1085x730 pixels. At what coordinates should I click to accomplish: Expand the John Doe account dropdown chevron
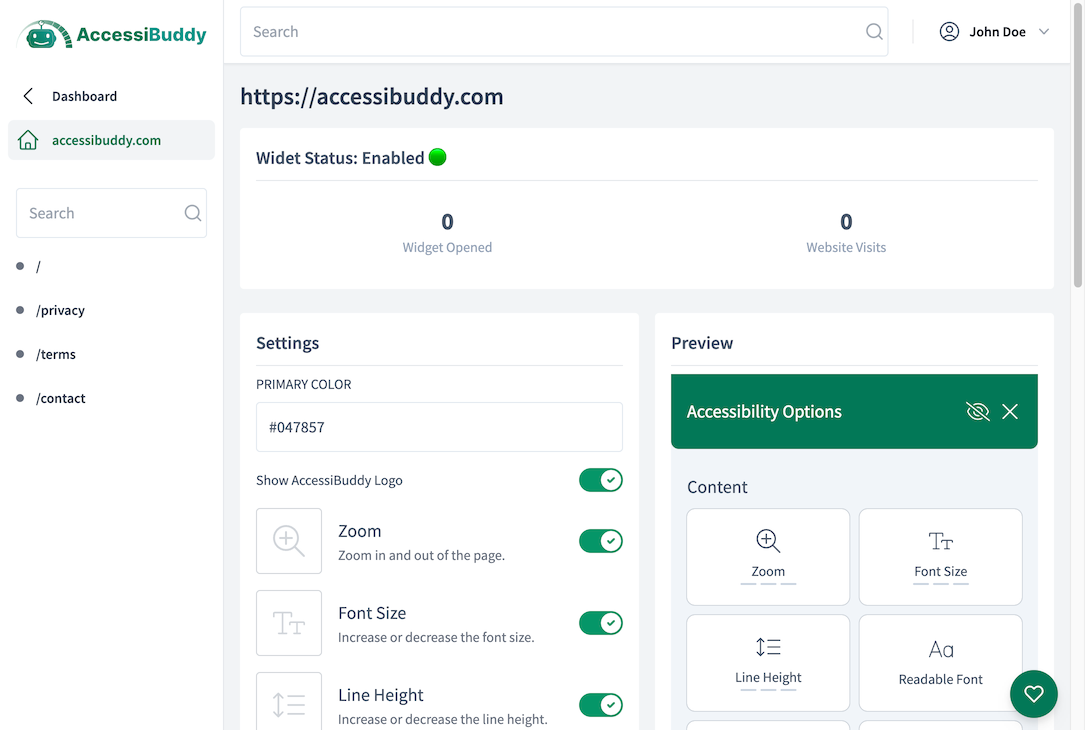pyautogui.click(x=1044, y=32)
